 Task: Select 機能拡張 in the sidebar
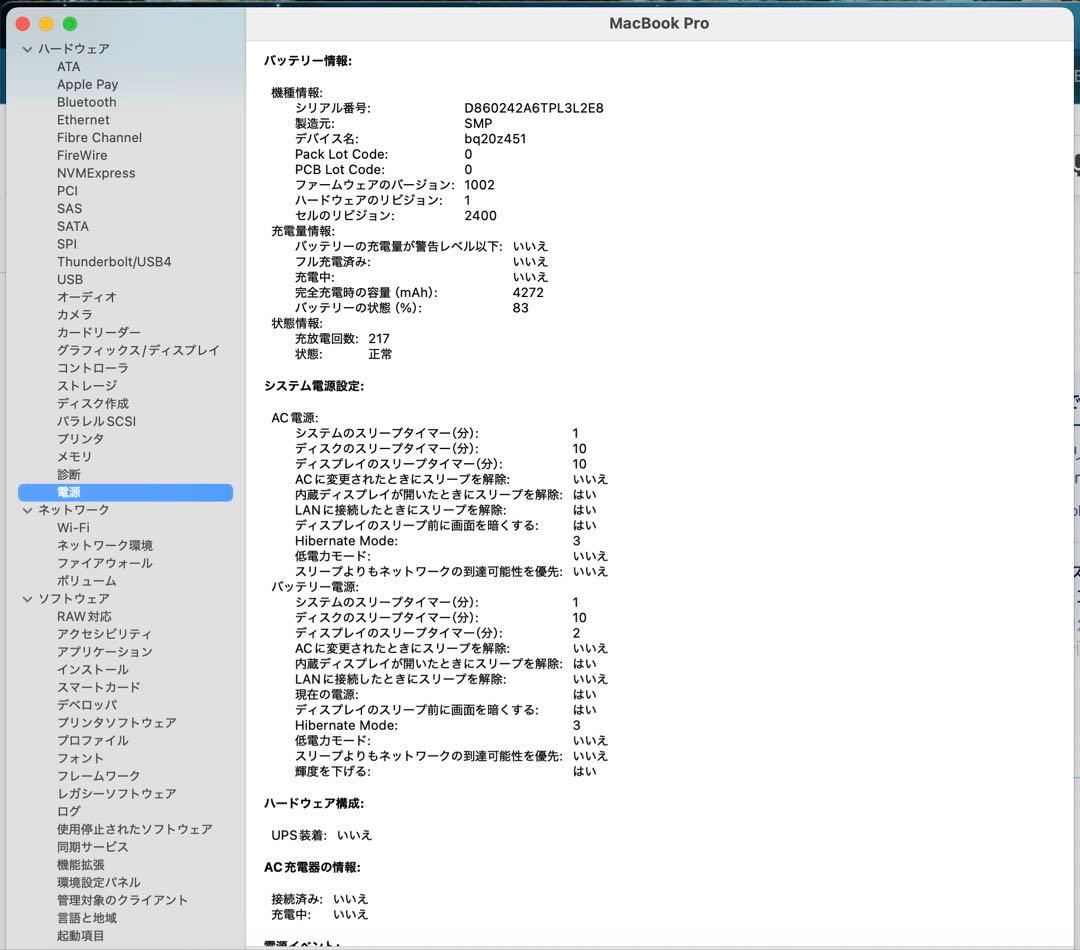(80, 865)
